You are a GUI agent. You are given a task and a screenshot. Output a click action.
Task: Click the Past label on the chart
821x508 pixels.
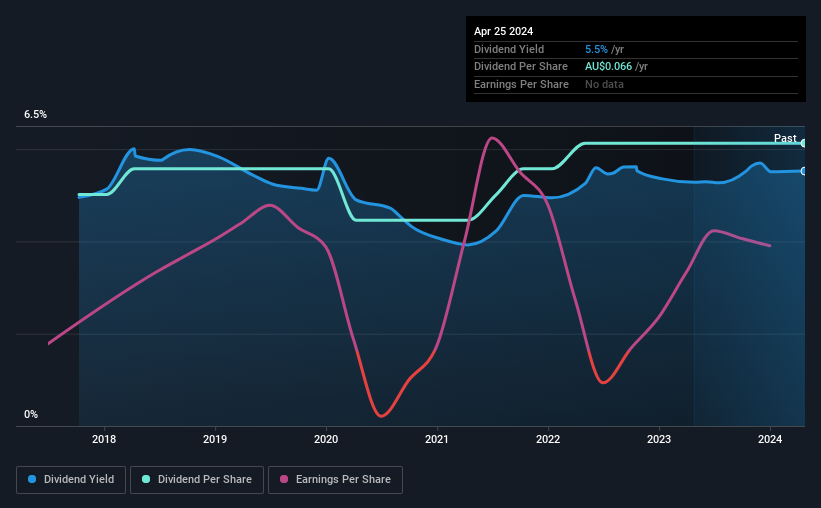click(x=785, y=138)
